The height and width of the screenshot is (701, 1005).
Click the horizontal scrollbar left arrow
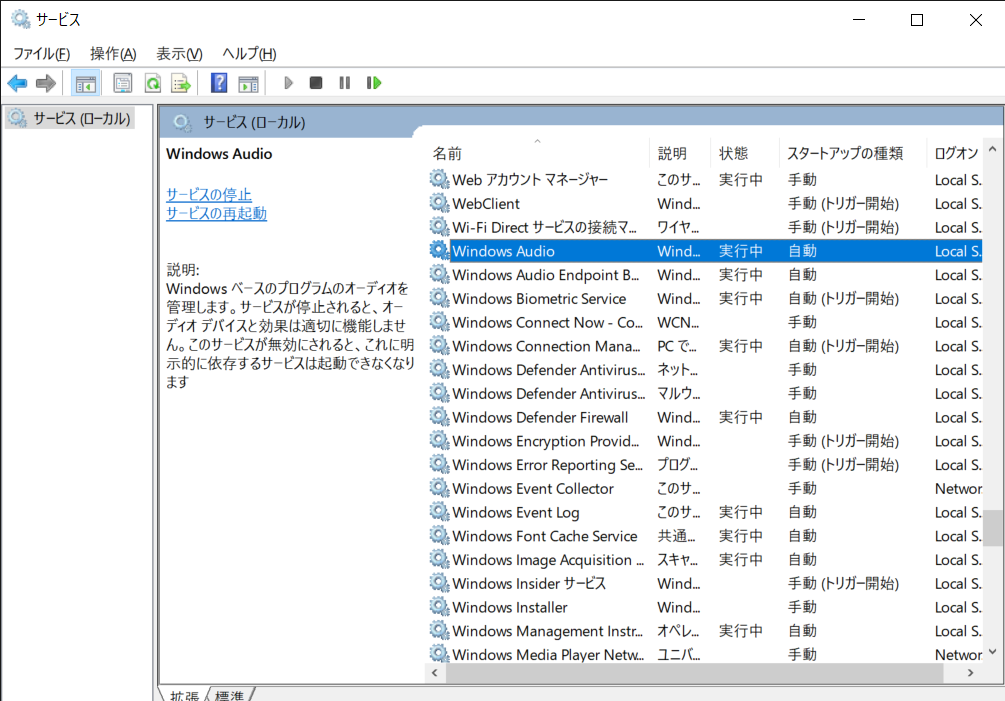click(x=435, y=673)
